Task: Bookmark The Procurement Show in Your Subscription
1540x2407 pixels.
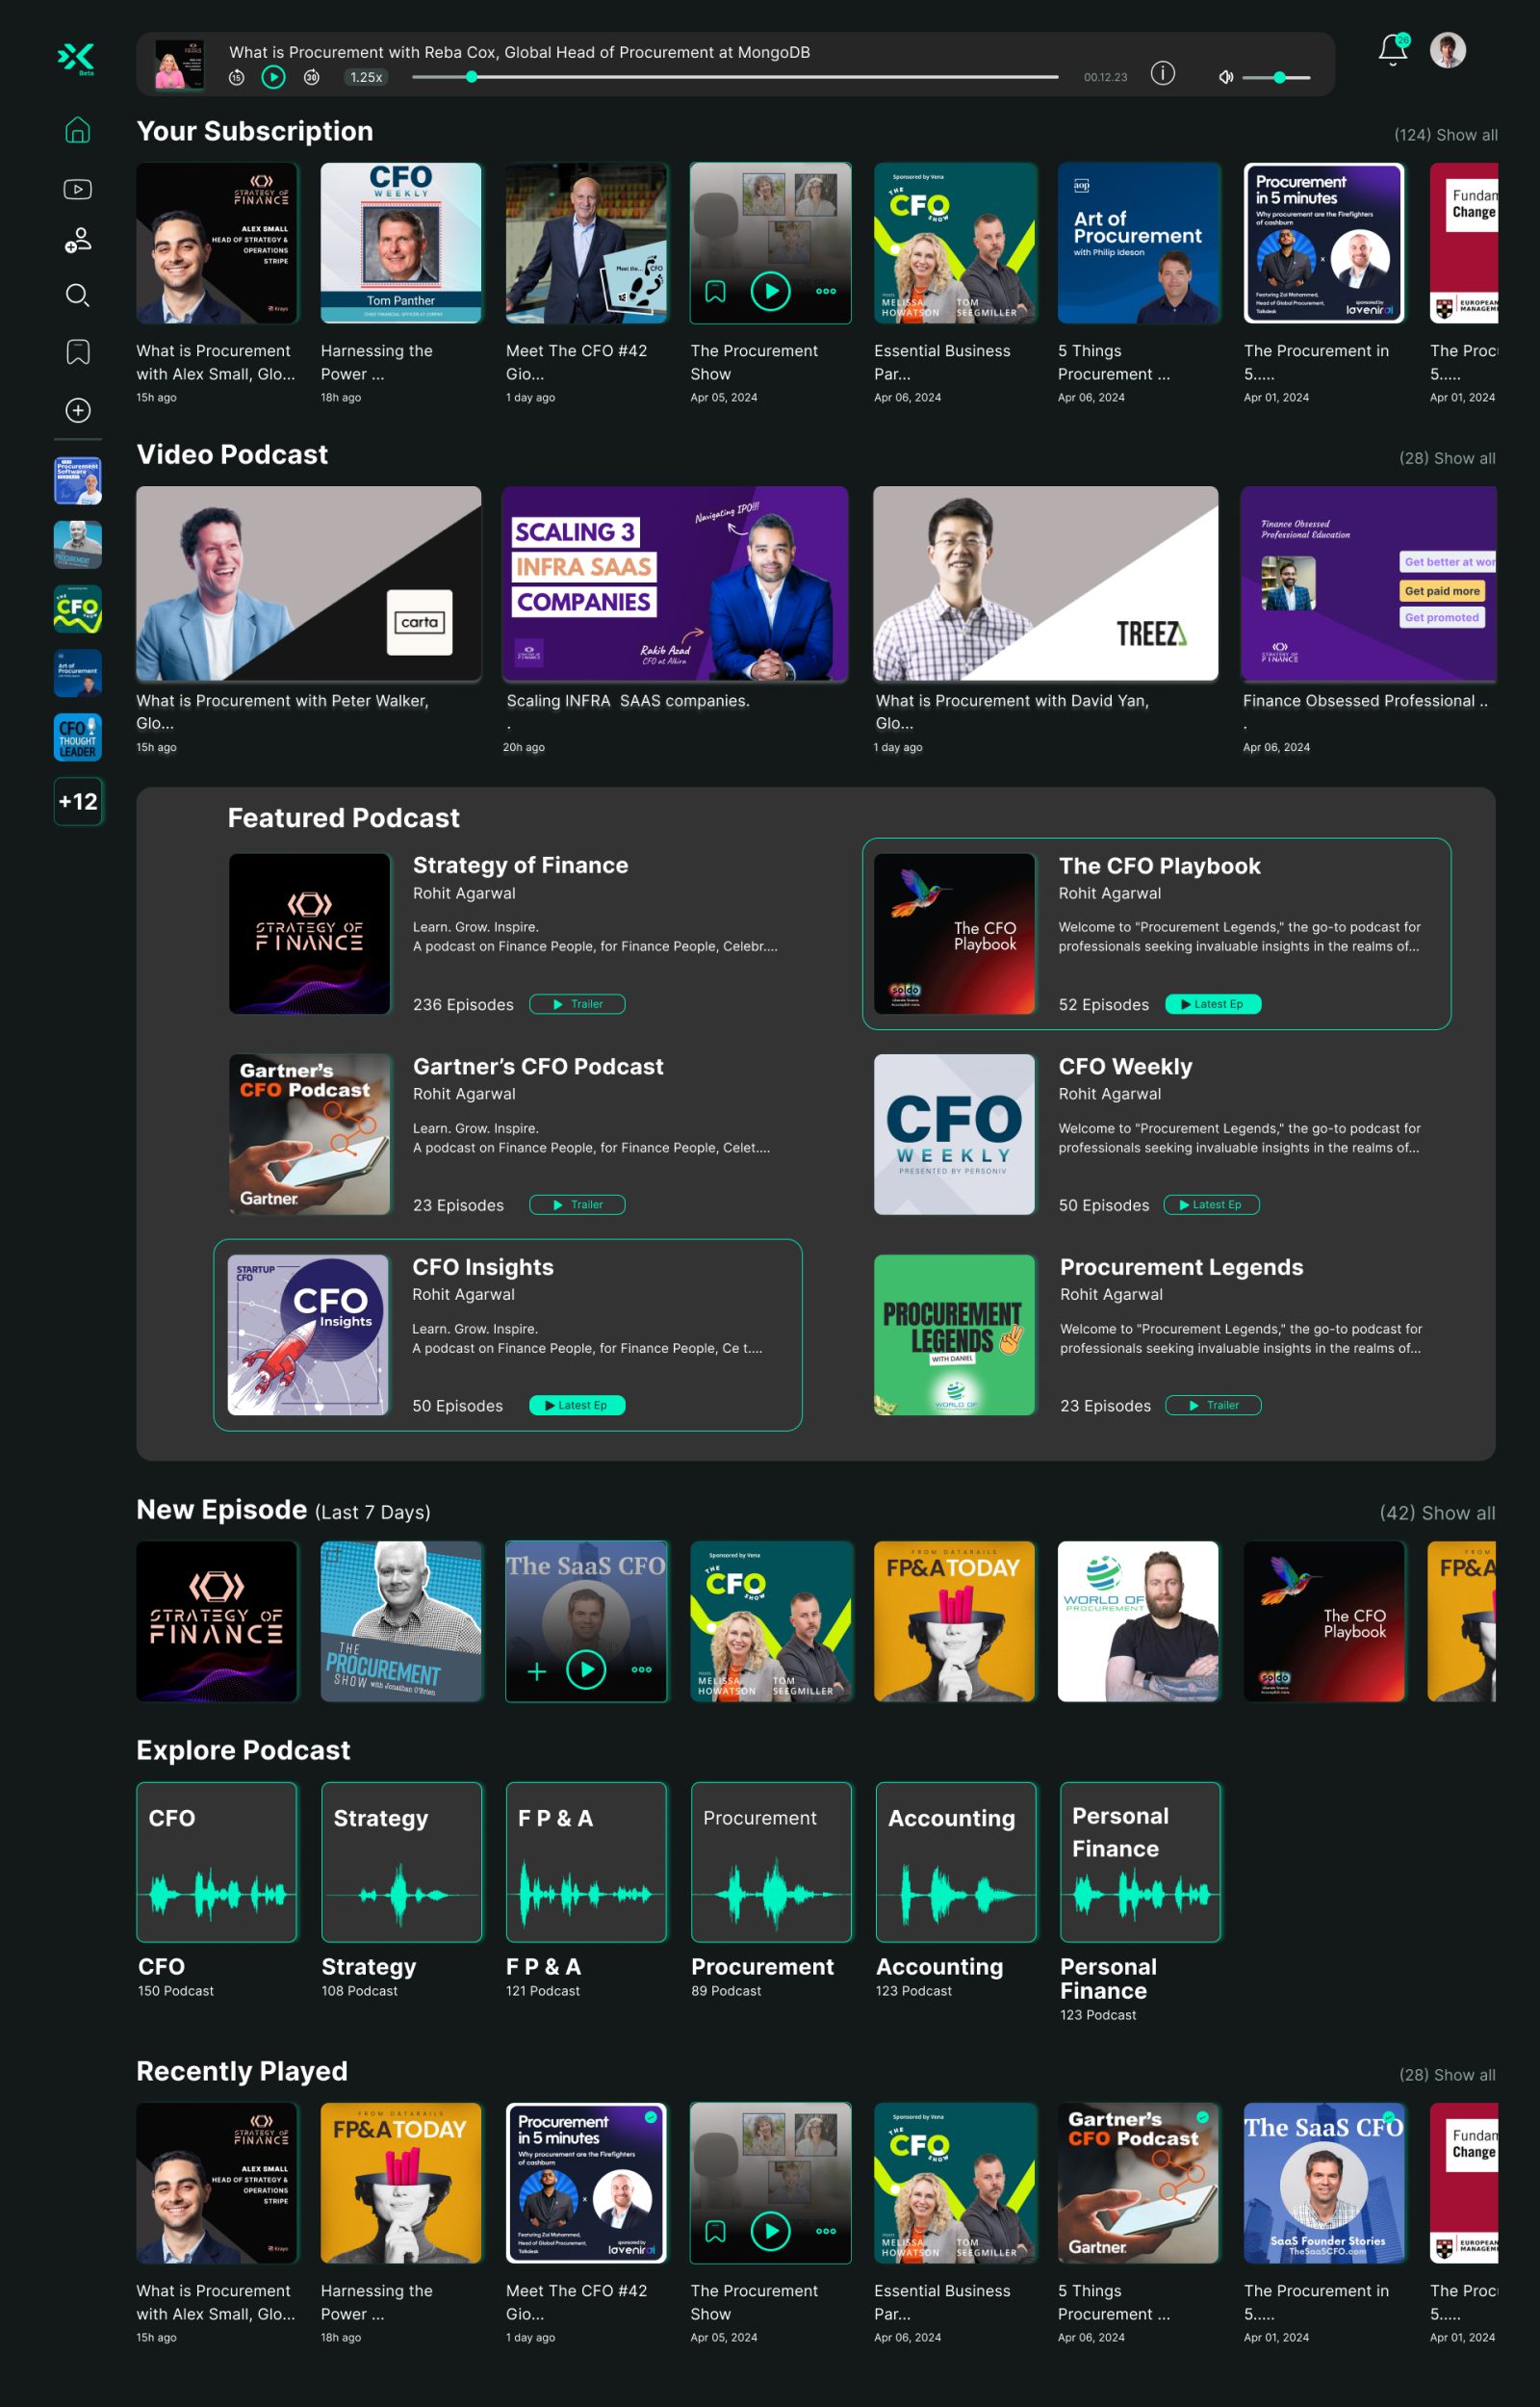Action: point(715,291)
